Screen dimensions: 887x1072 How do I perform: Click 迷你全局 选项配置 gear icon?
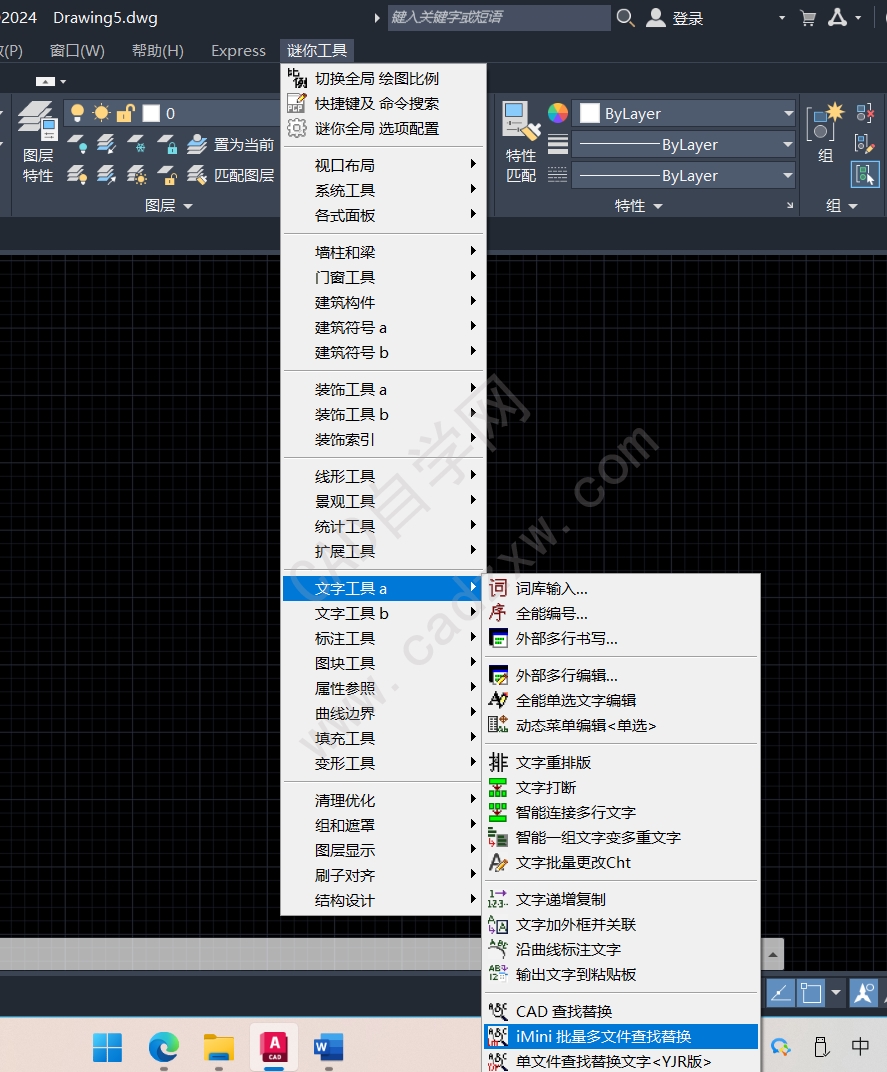coord(297,128)
